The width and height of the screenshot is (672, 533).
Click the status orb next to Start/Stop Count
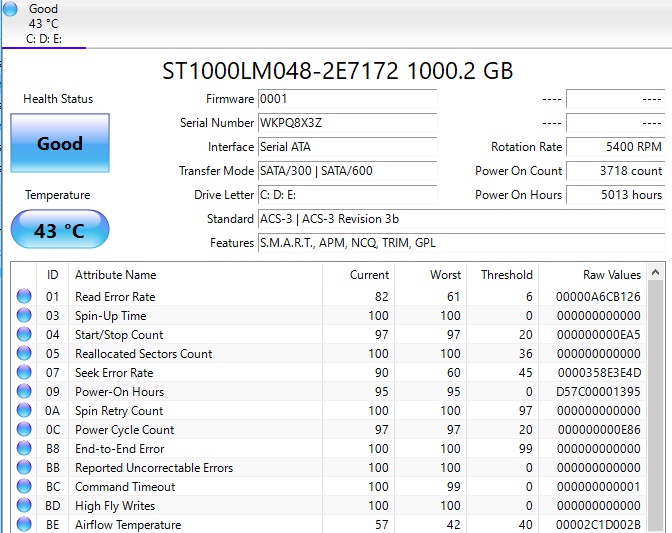point(24,335)
